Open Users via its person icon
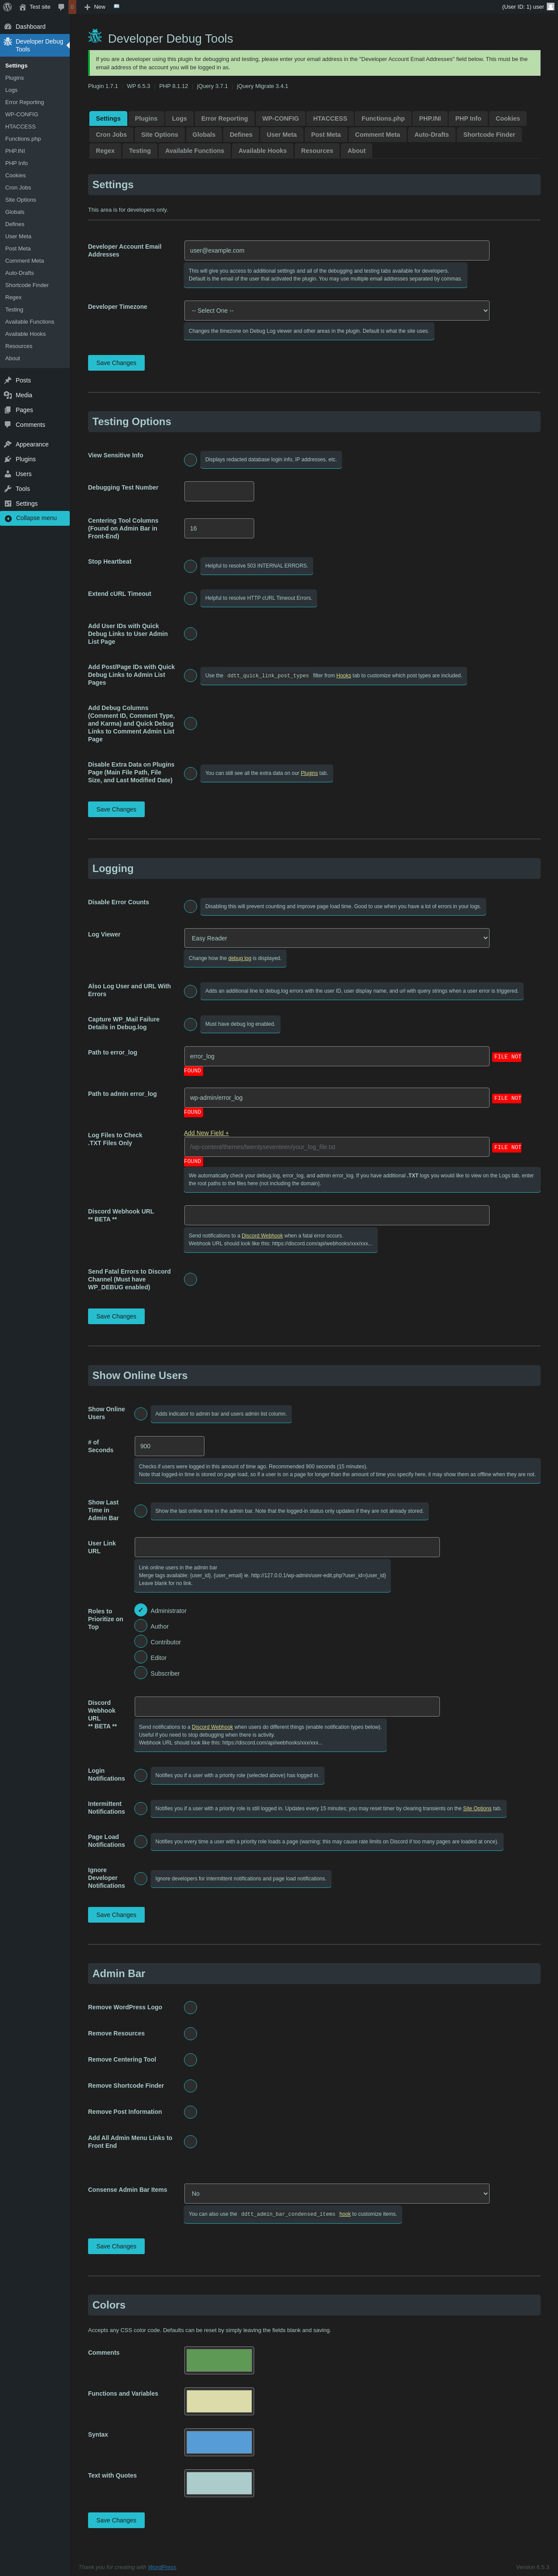 pos(8,474)
